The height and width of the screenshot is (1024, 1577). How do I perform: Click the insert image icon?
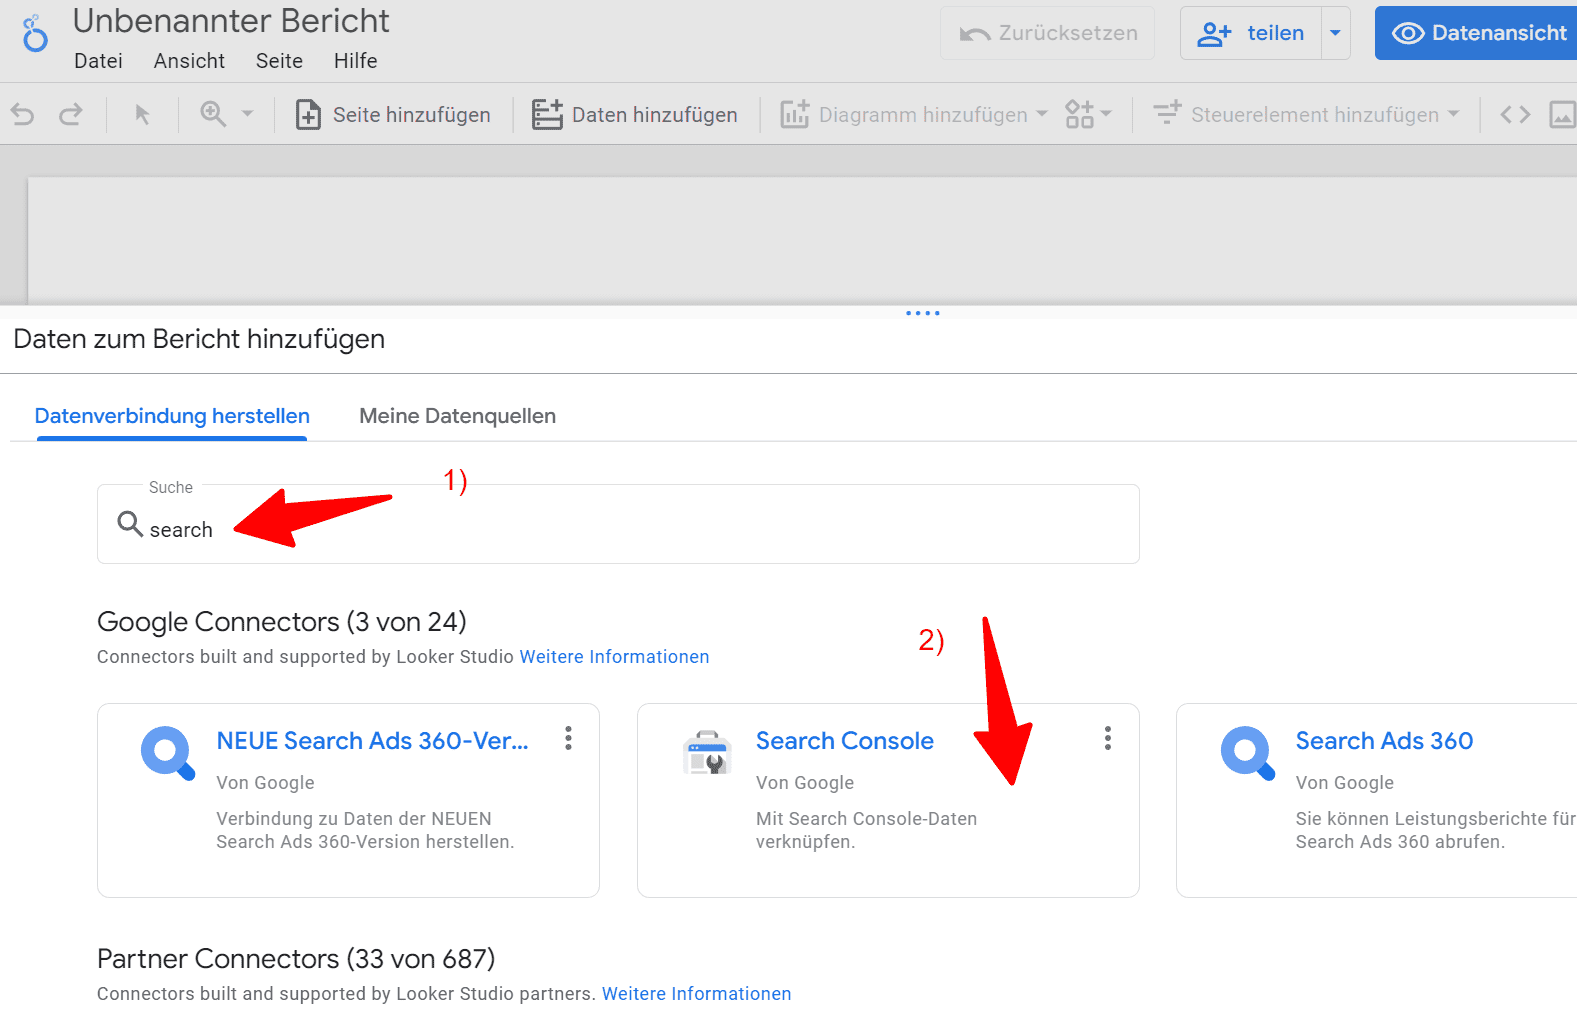(1562, 115)
